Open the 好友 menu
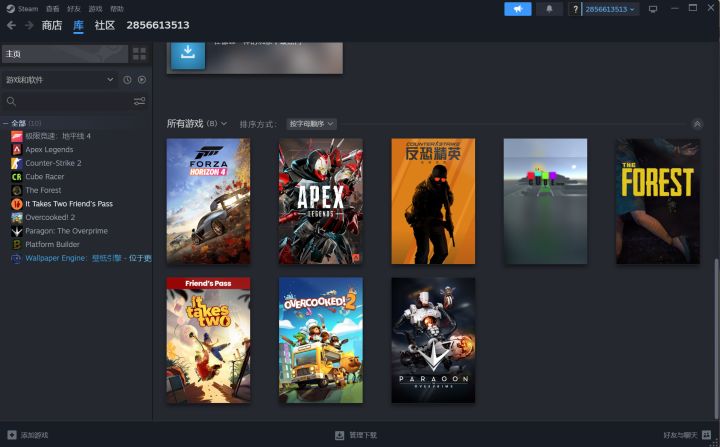 point(73,9)
